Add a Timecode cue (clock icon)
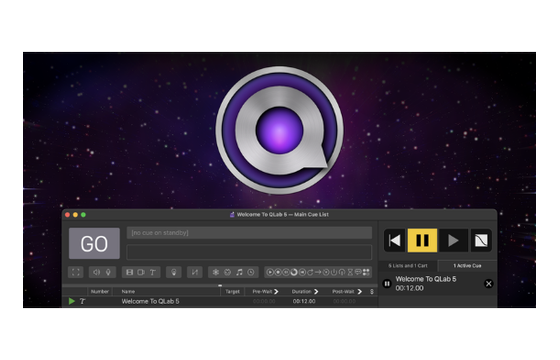Image resolution: width=560 pixels, height=360 pixels. coord(251,272)
